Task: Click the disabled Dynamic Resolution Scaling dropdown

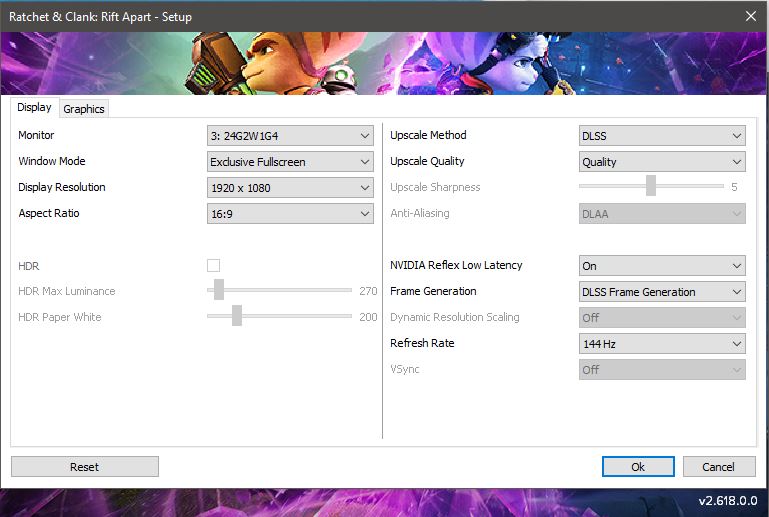Action: [x=662, y=317]
